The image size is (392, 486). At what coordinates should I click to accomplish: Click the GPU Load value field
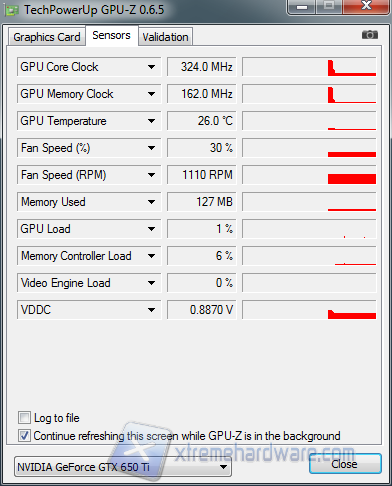coord(202,229)
